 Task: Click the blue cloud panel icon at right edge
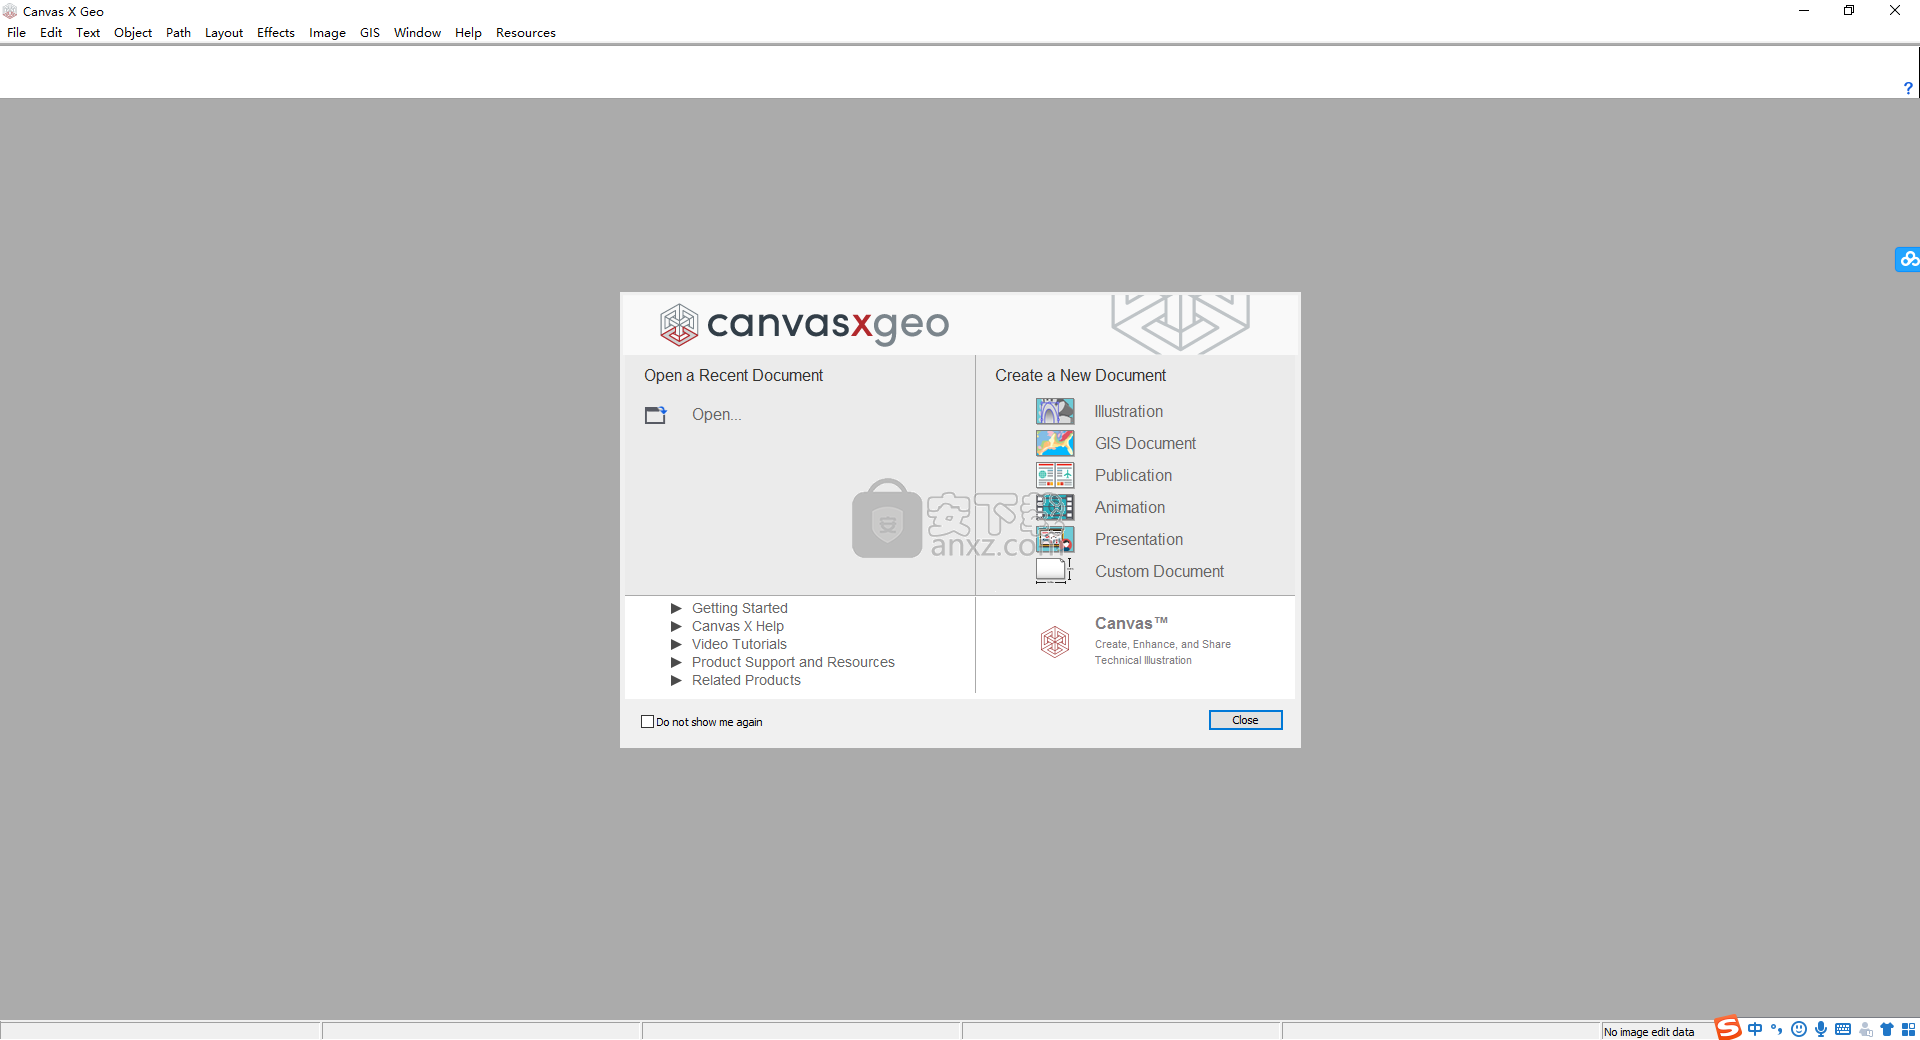pos(1908,259)
